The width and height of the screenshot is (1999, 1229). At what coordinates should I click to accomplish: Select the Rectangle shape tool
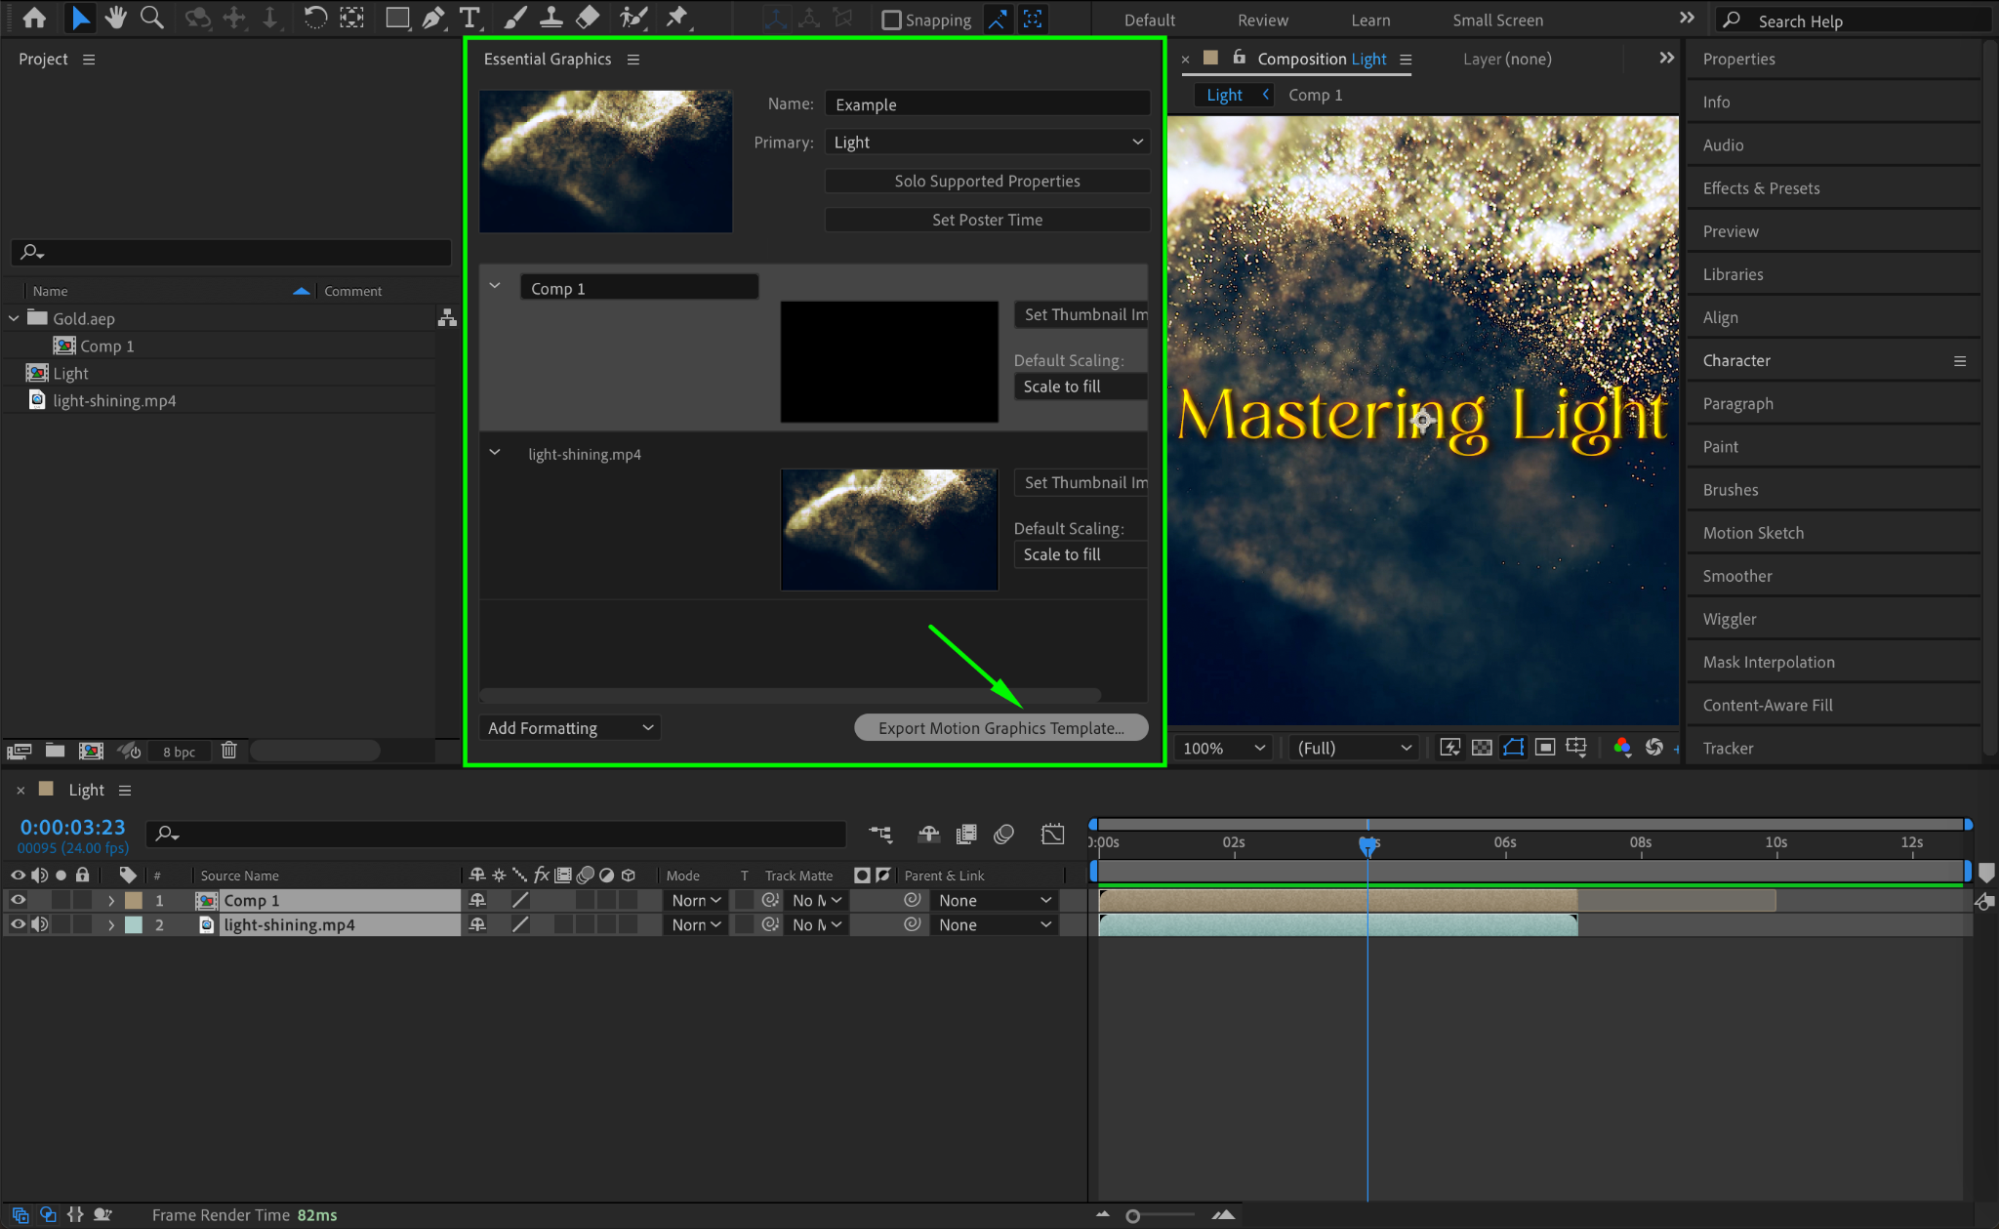pos(397,17)
